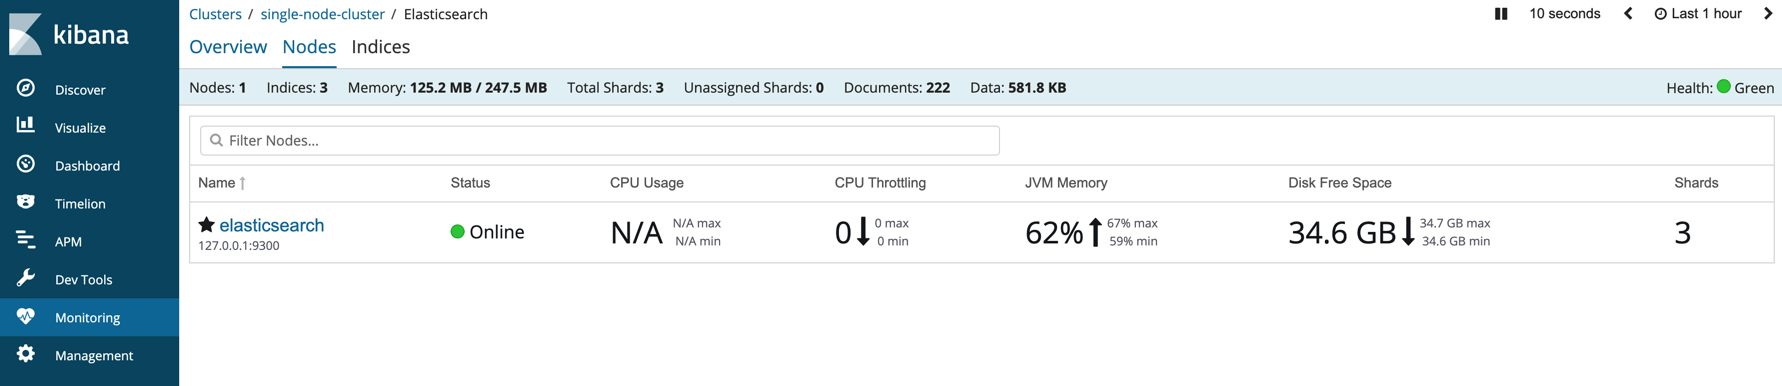Select Timelion in the sidebar
The width and height of the screenshot is (1782, 386).
click(80, 204)
